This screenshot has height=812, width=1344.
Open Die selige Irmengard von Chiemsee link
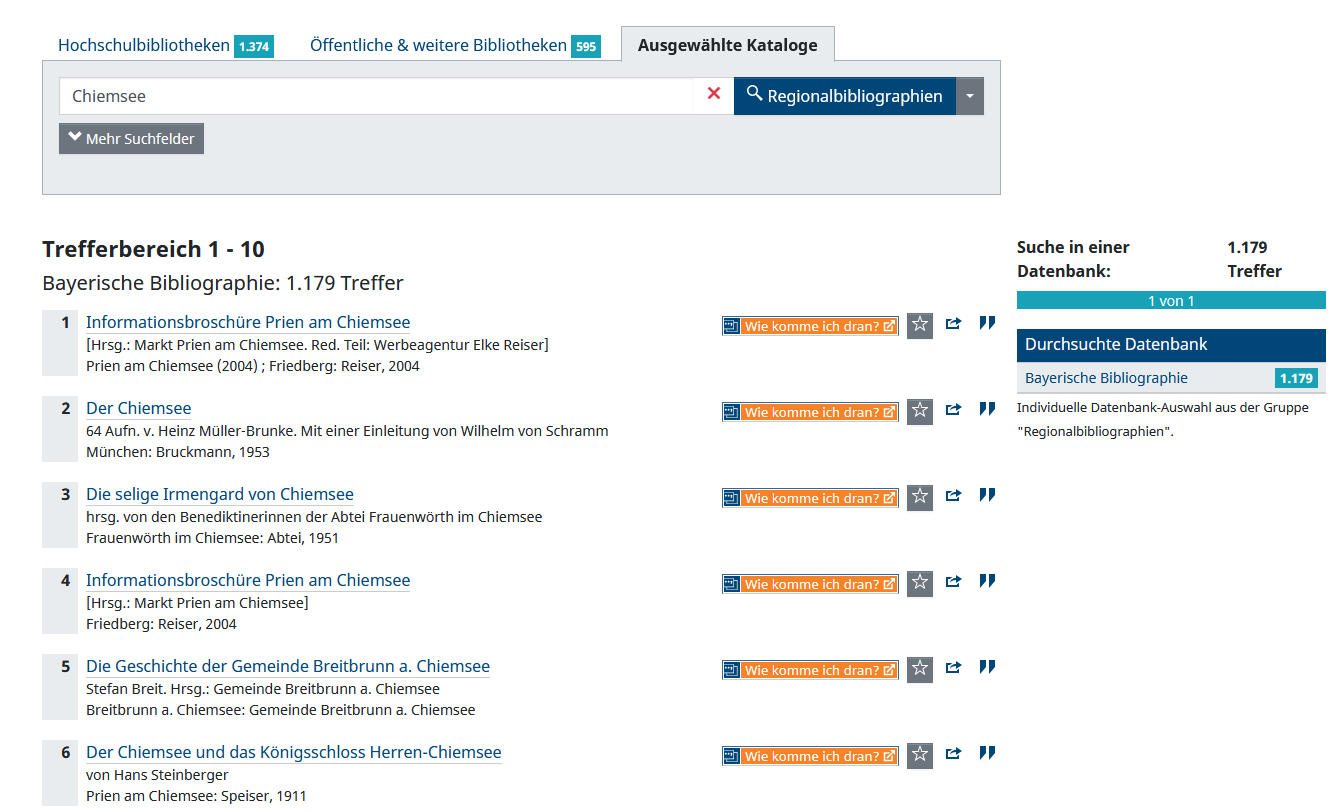coord(220,494)
